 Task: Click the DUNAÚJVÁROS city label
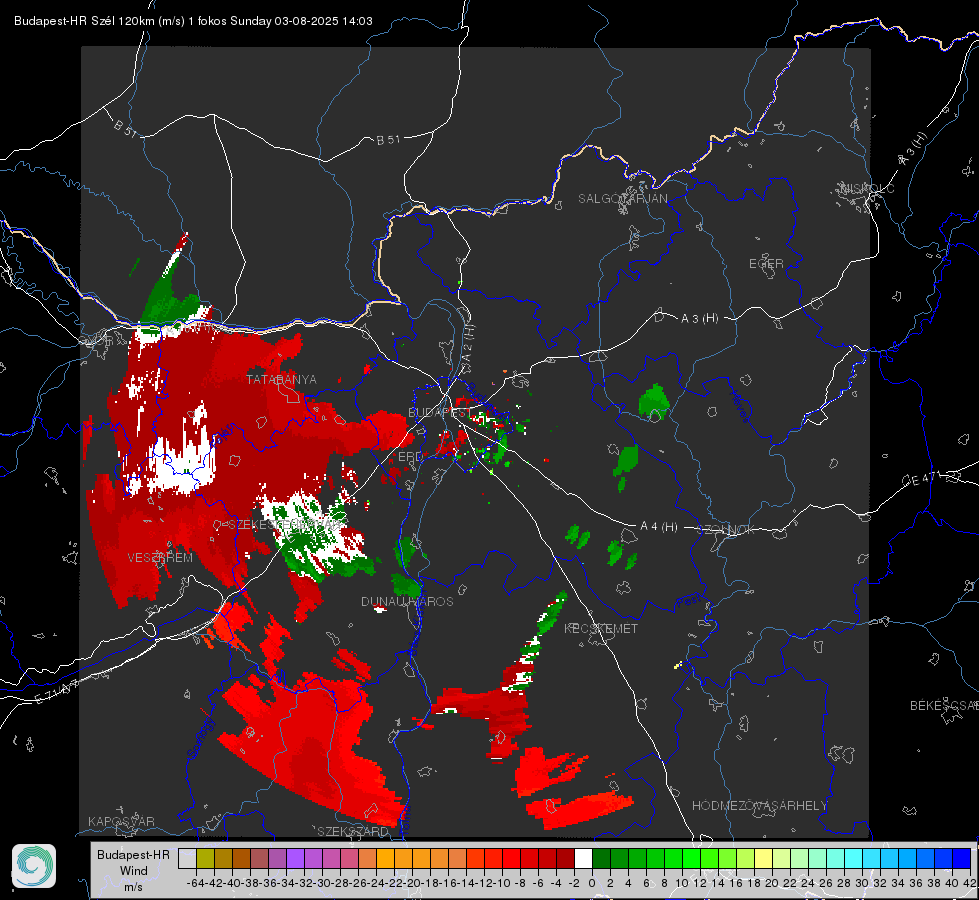pyautogui.click(x=407, y=601)
